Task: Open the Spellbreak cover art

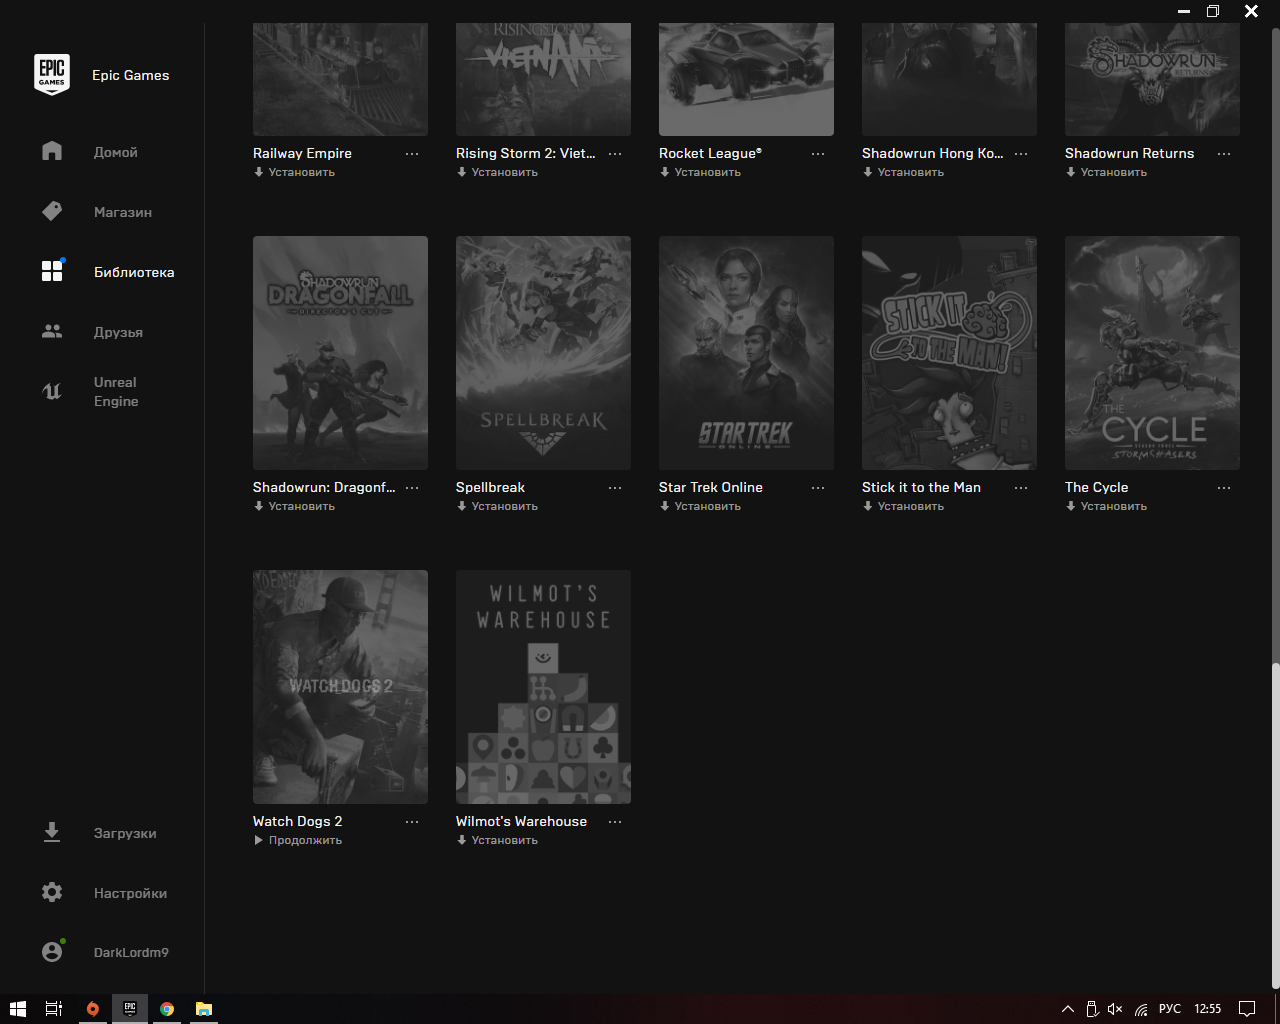Action: tap(543, 353)
